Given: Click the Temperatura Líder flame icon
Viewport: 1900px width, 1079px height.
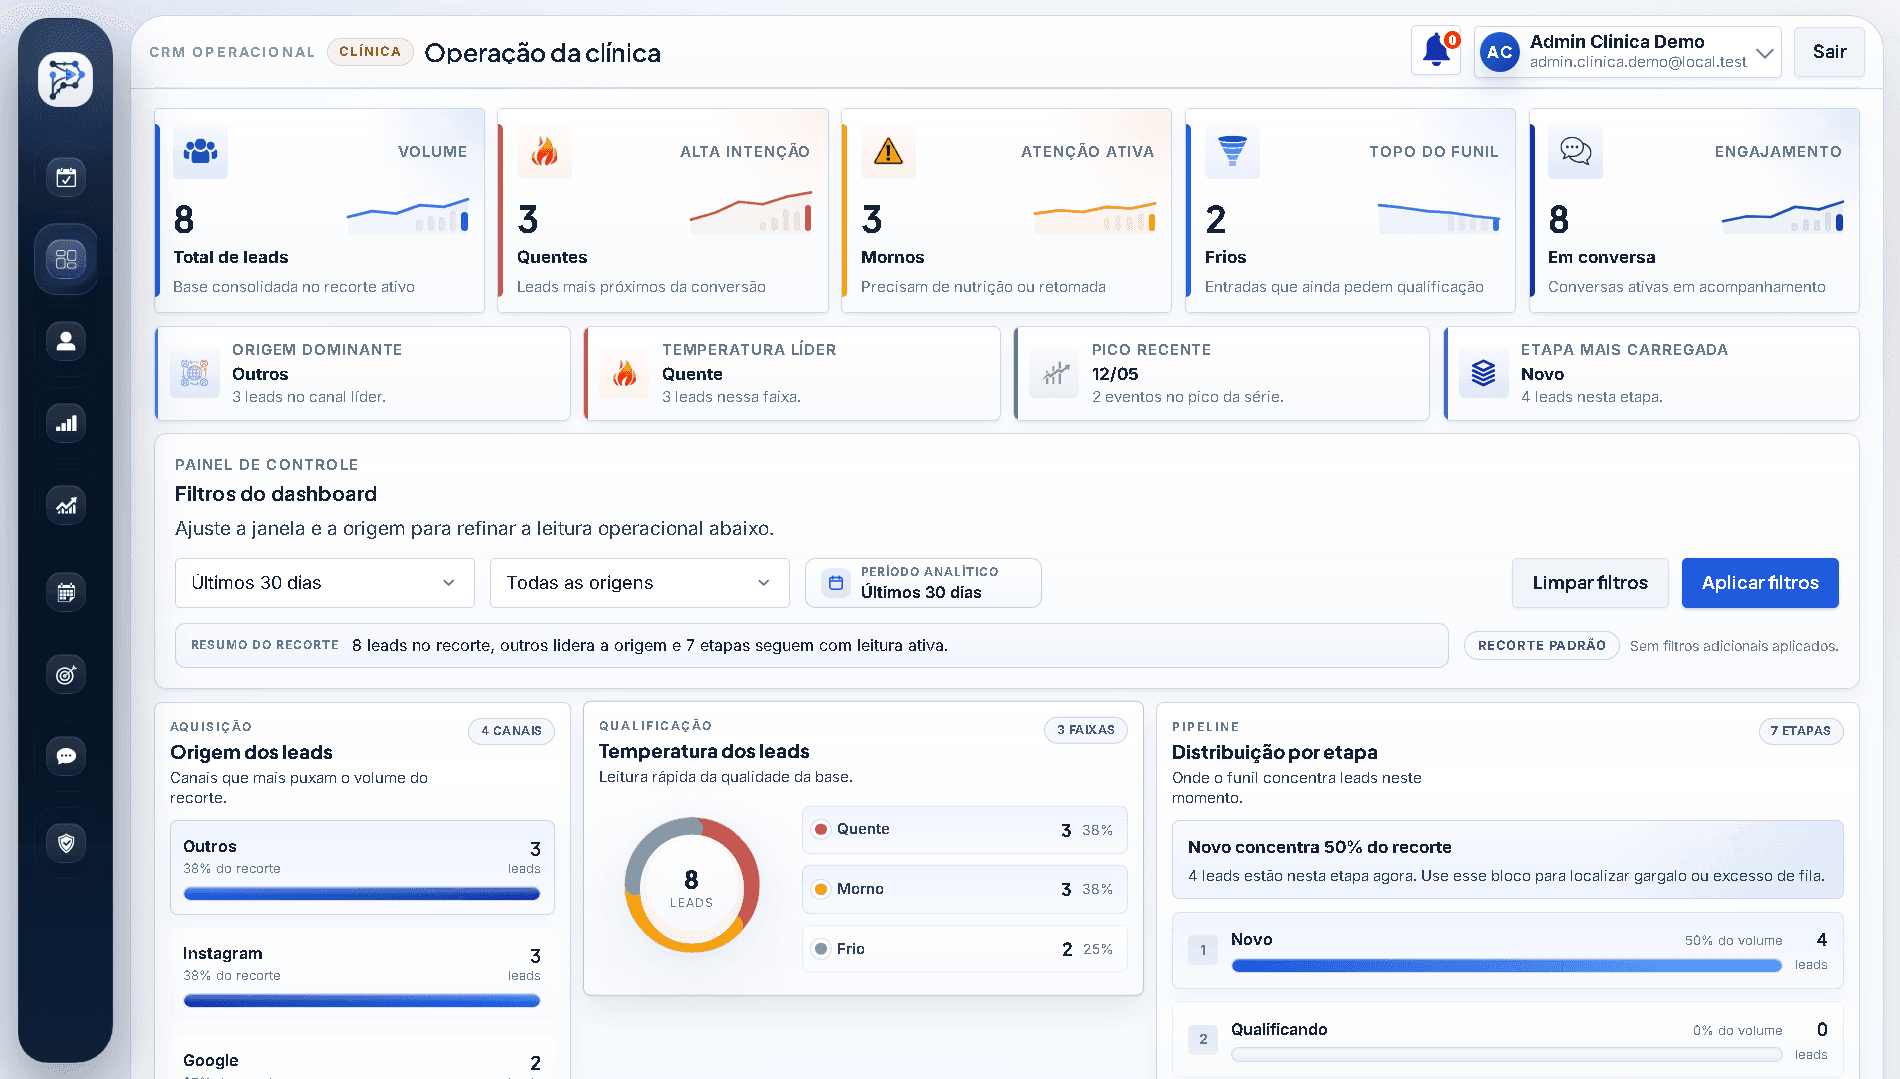Looking at the screenshot, I should coord(625,374).
